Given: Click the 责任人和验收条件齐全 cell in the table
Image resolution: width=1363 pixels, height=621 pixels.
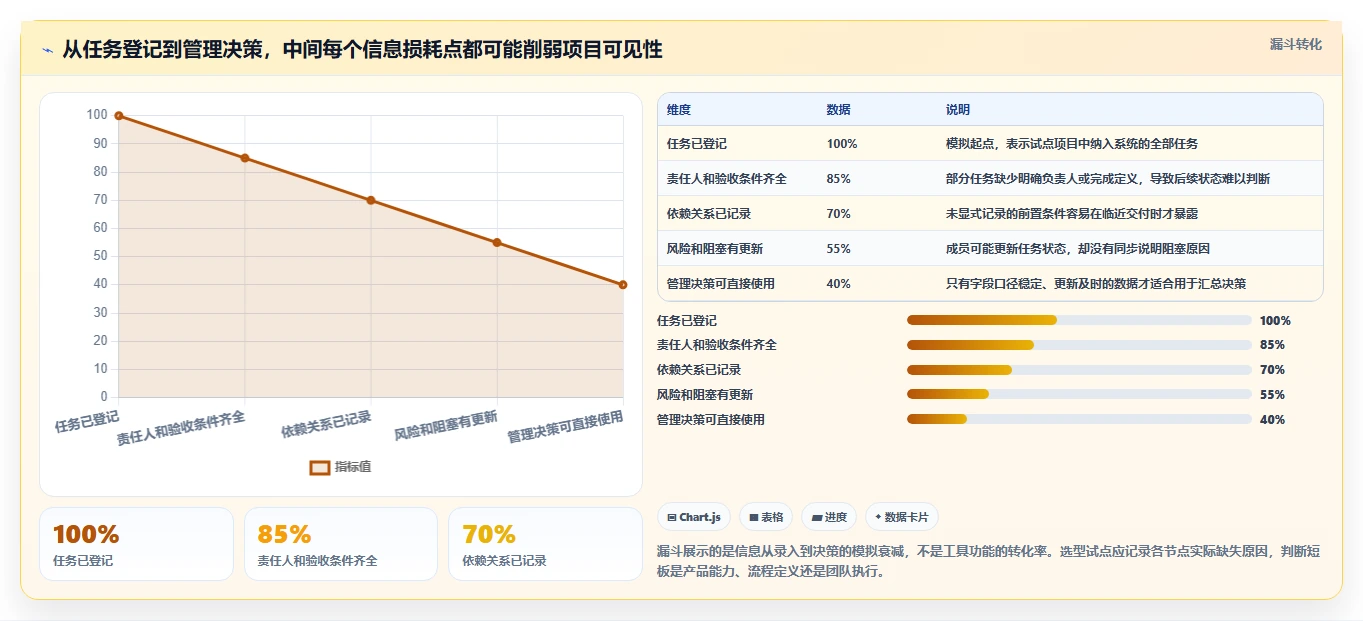Looking at the screenshot, I should pyautogui.click(x=727, y=179).
